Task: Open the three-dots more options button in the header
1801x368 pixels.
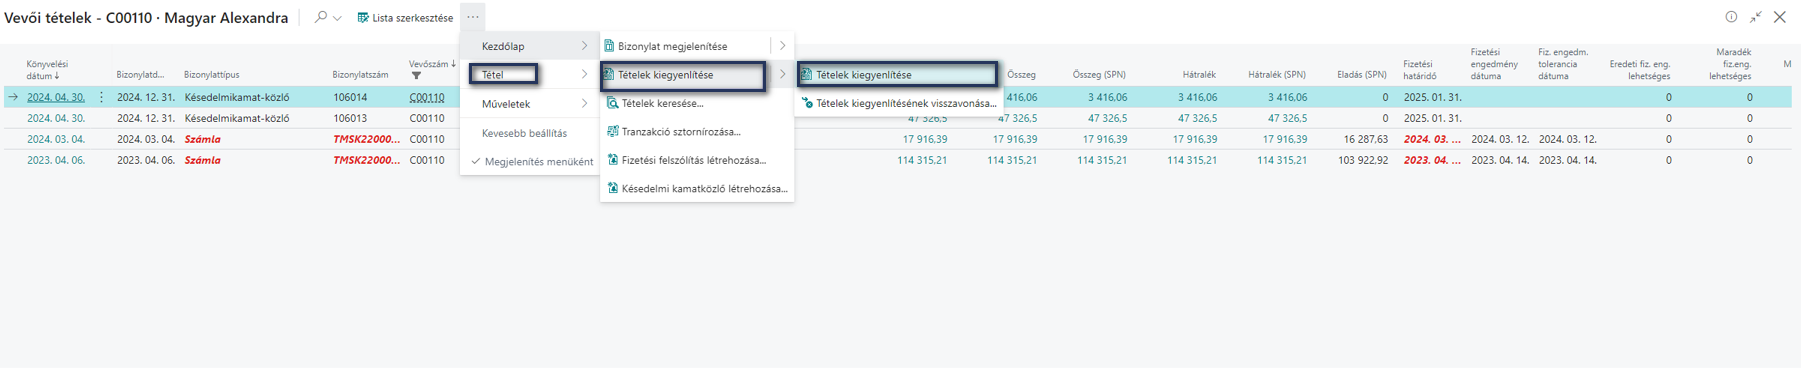Action: (x=473, y=16)
